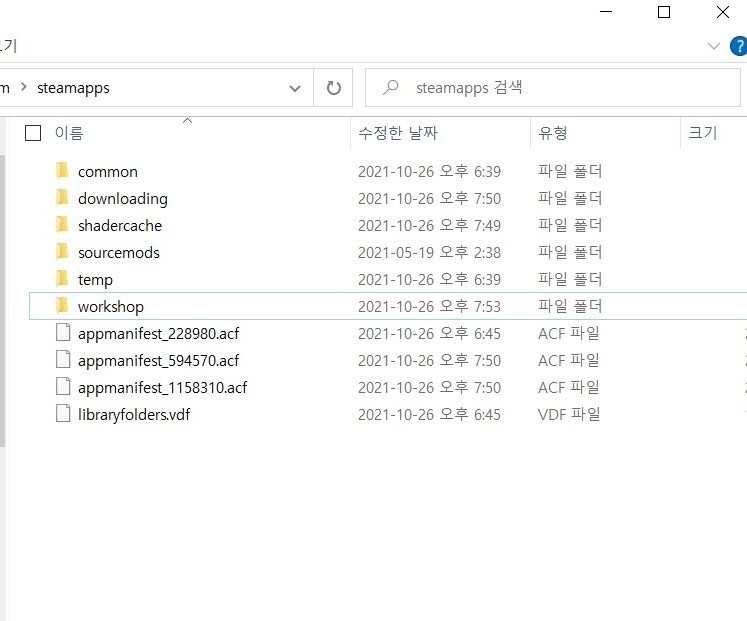Click the appmanifest_1158310.acf file icon

click(63, 387)
